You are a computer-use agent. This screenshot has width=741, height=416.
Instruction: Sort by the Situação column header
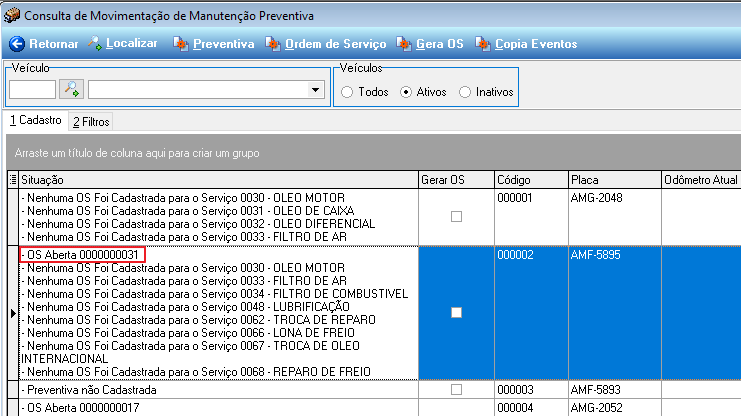[x=218, y=180]
